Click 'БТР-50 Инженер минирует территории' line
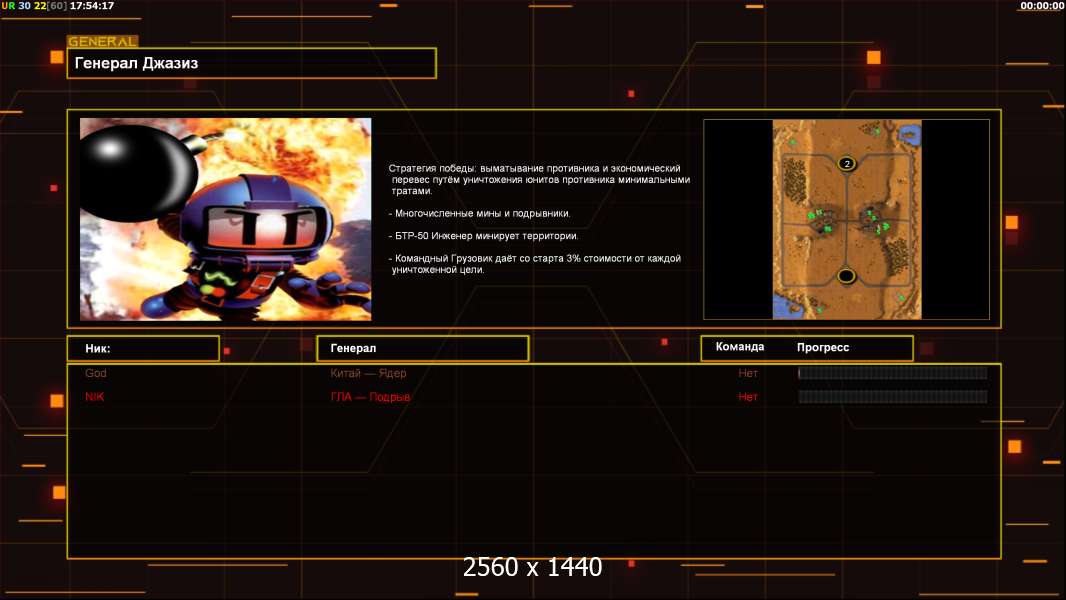 (x=483, y=236)
